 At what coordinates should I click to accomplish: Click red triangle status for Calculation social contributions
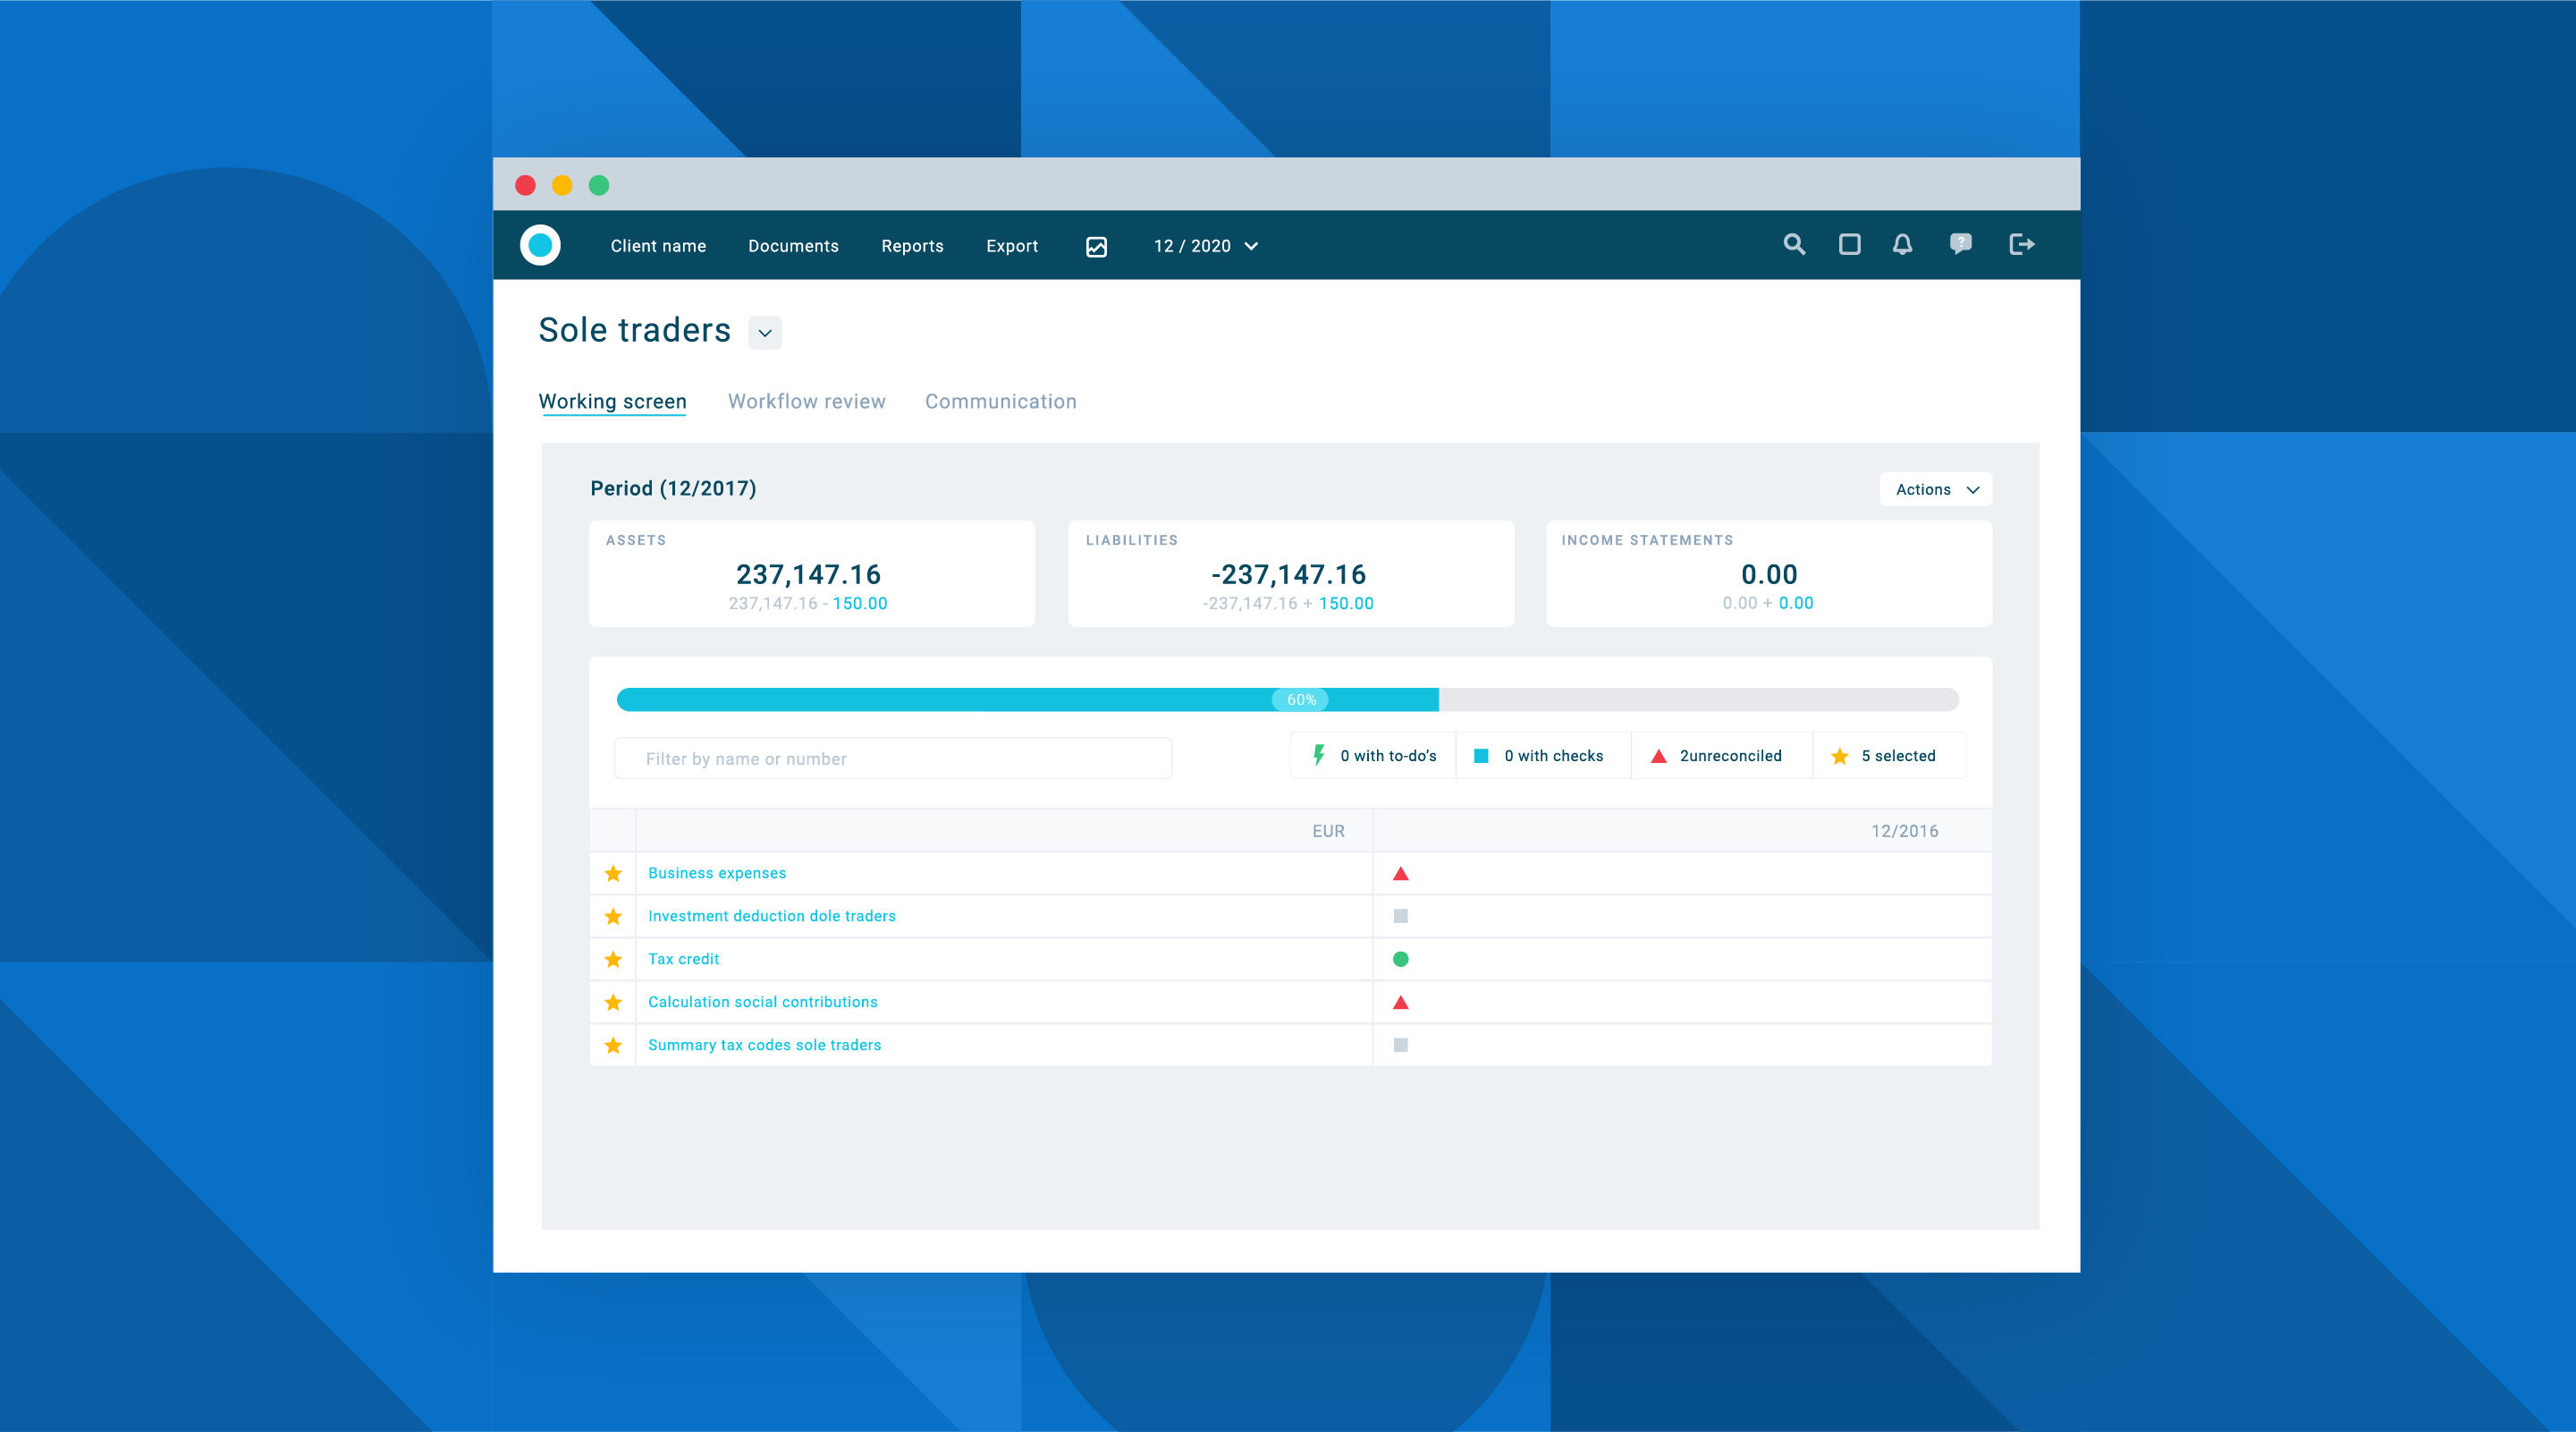pos(1400,1002)
